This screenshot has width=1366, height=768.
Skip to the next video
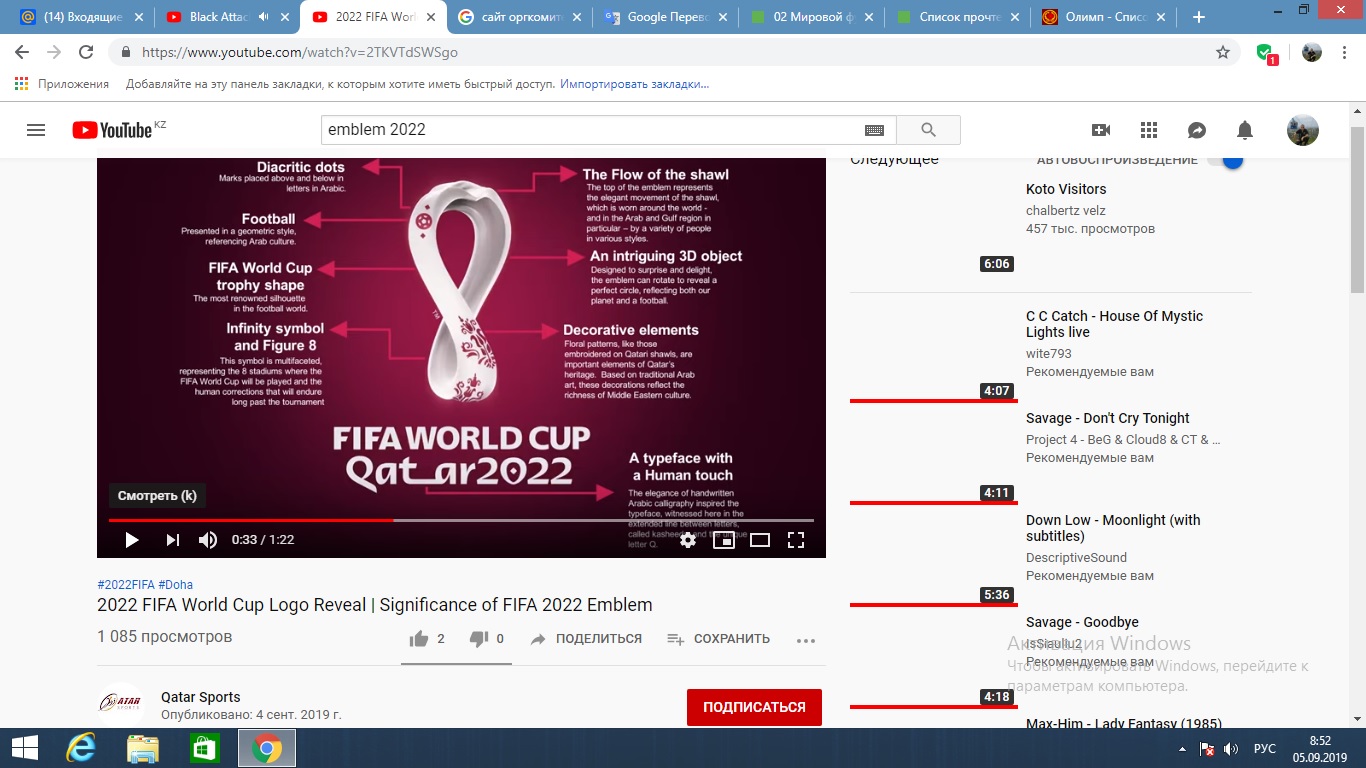click(172, 540)
